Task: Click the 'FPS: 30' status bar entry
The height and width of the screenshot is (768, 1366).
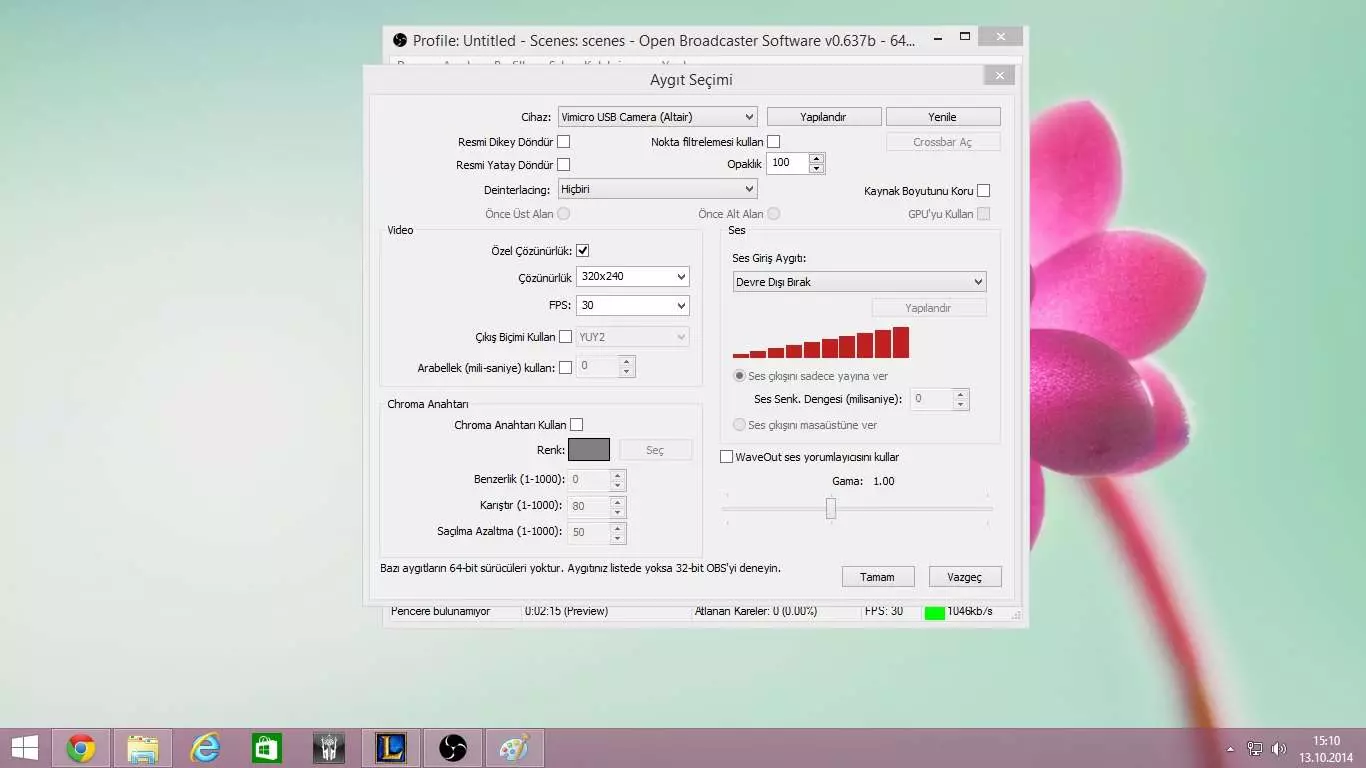Action: click(884, 611)
